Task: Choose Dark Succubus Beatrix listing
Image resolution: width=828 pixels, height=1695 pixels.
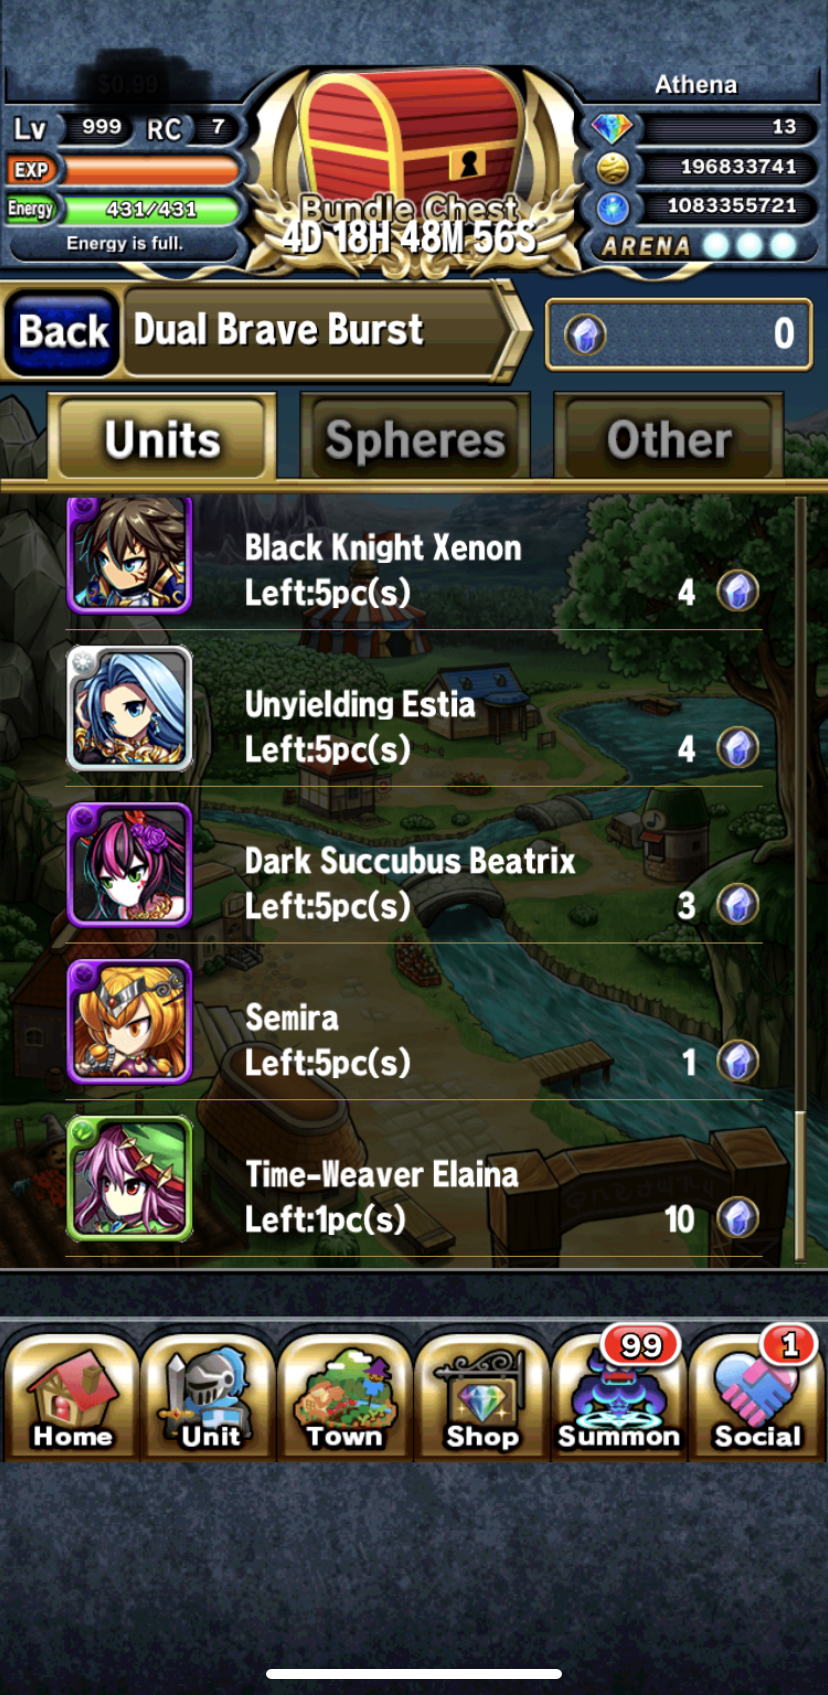Action: [414, 866]
